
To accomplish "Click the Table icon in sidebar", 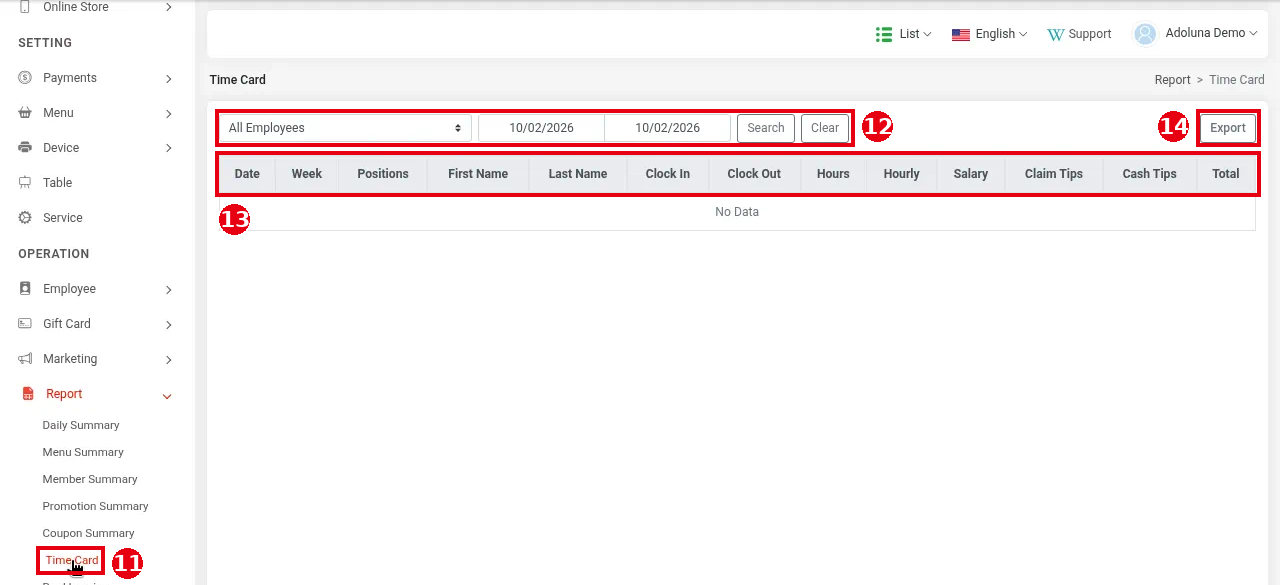I will pos(25,183).
